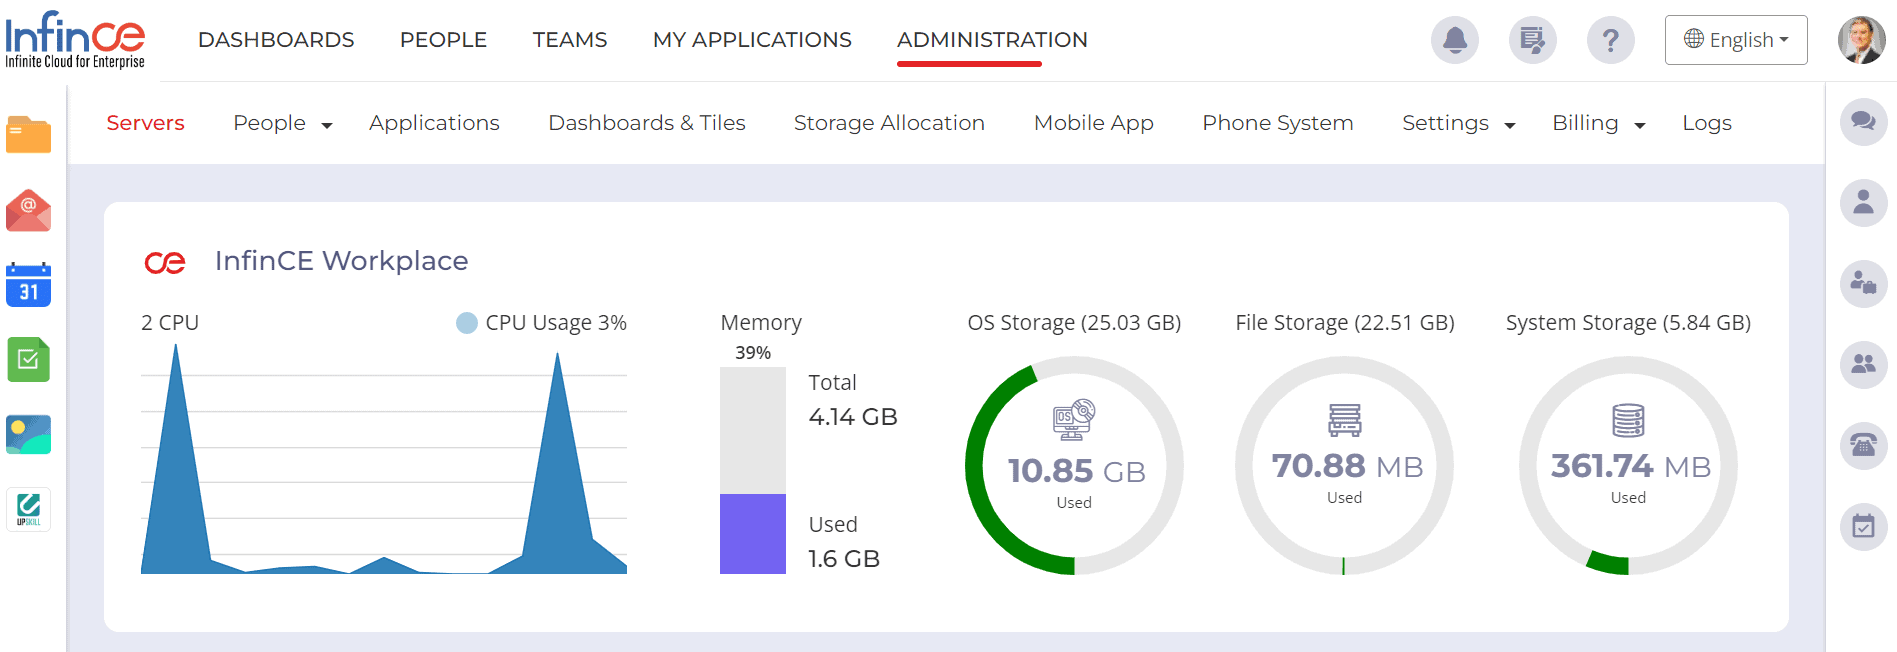
Task: Click the group of people icon
Action: click(x=1863, y=364)
